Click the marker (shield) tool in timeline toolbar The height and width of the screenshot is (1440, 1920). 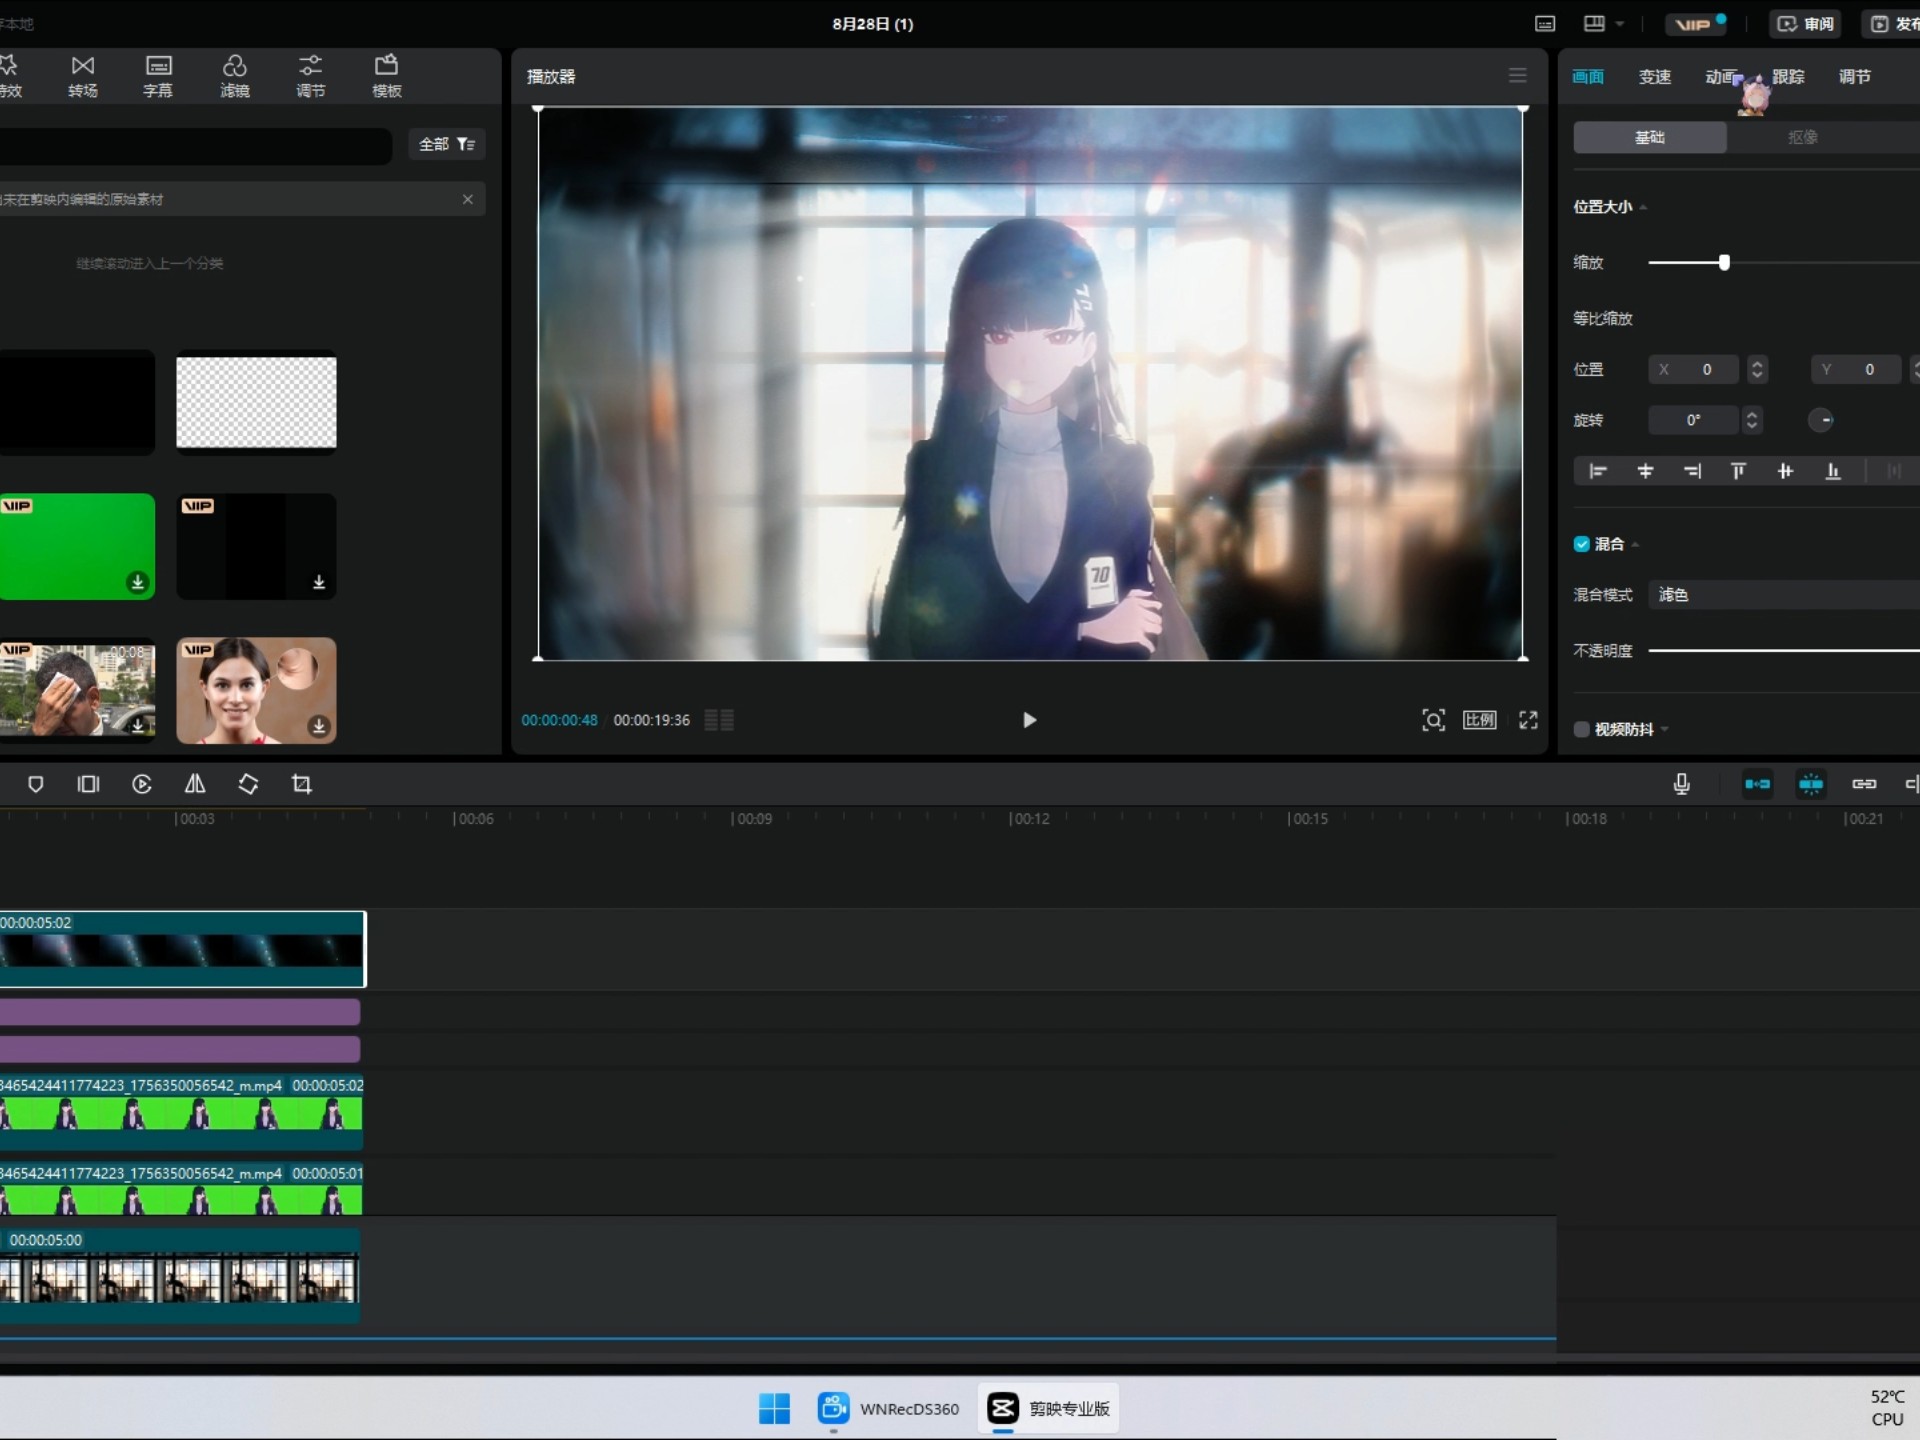click(36, 784)
